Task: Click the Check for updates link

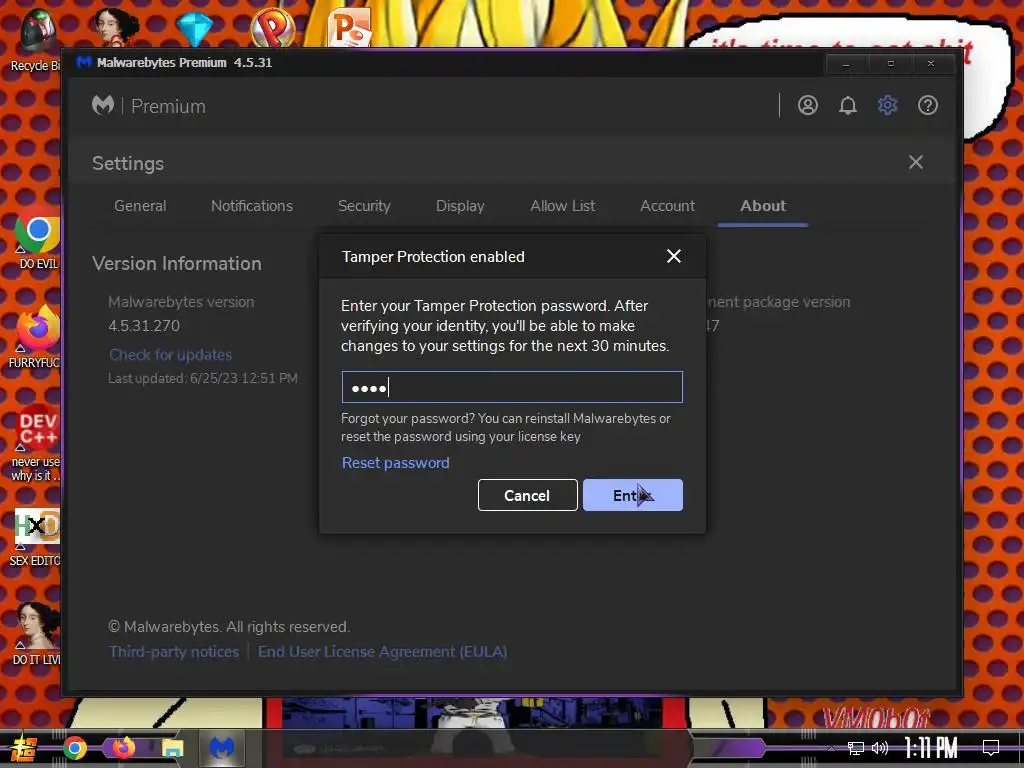Action: click(x=170, y=355)
